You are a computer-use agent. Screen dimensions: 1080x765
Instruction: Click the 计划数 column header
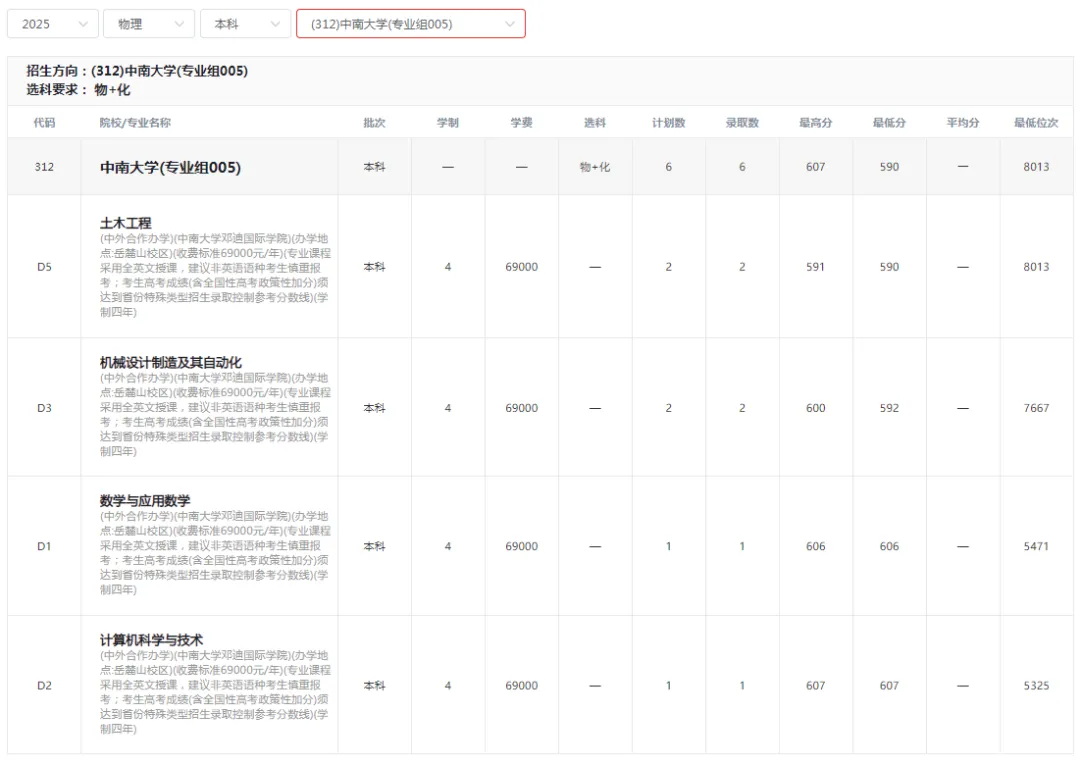pyautogui.click(x=669, y=123)
